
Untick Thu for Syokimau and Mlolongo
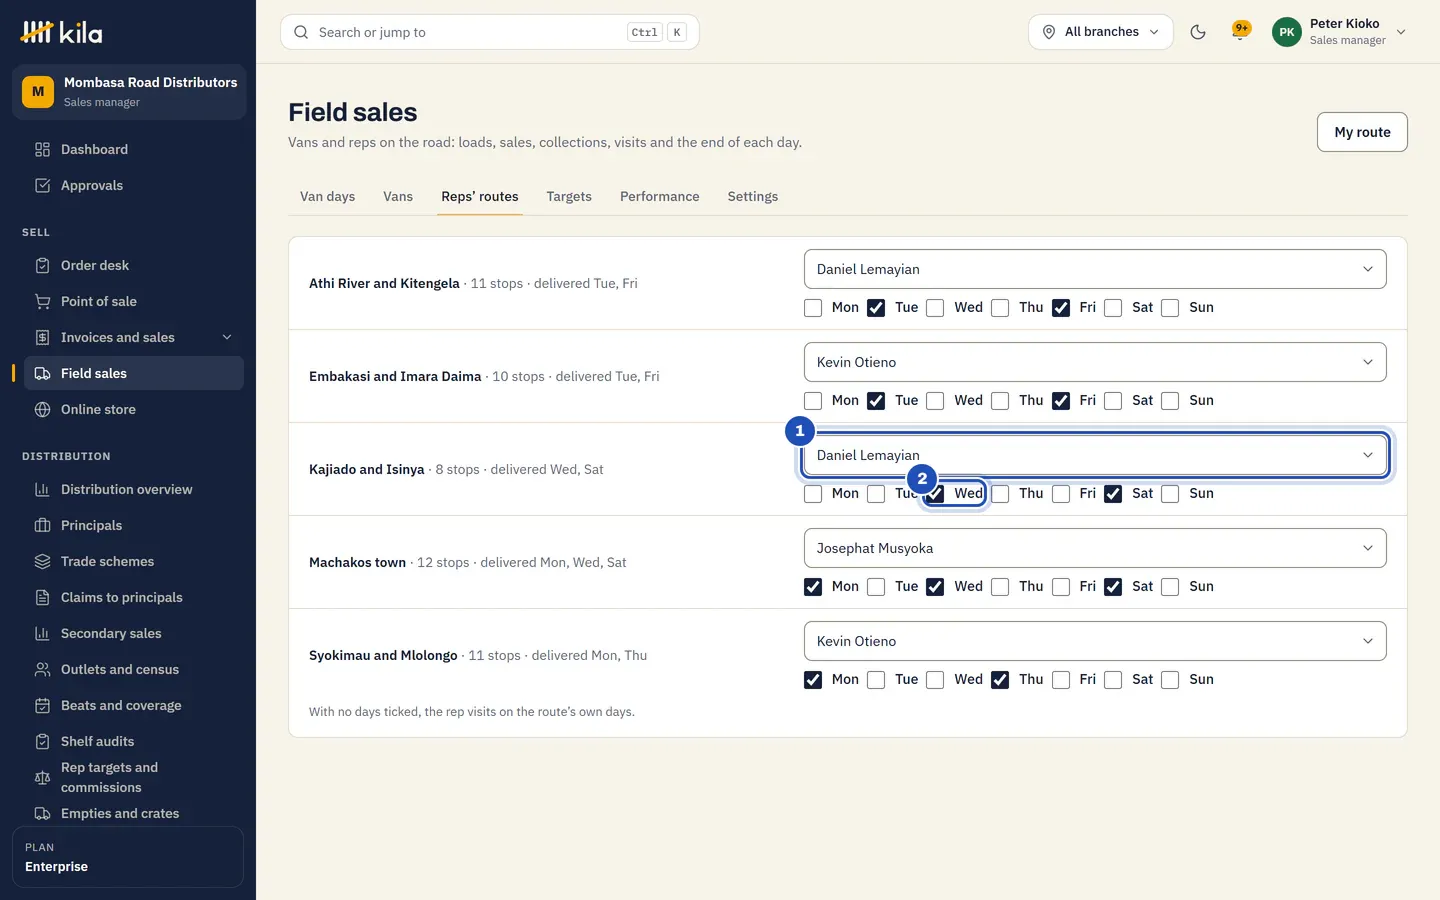point(1000,680)
